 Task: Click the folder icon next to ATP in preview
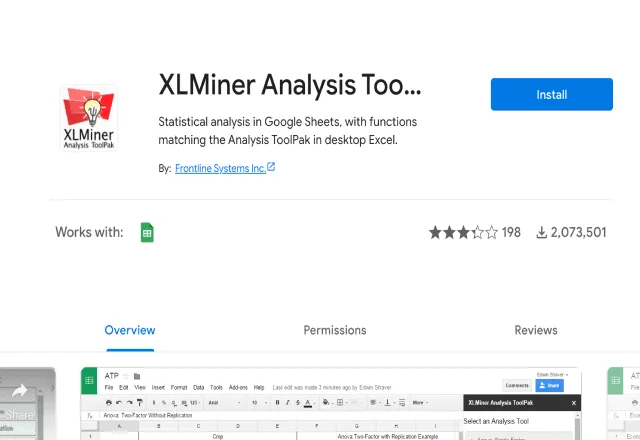pos(137,376)
